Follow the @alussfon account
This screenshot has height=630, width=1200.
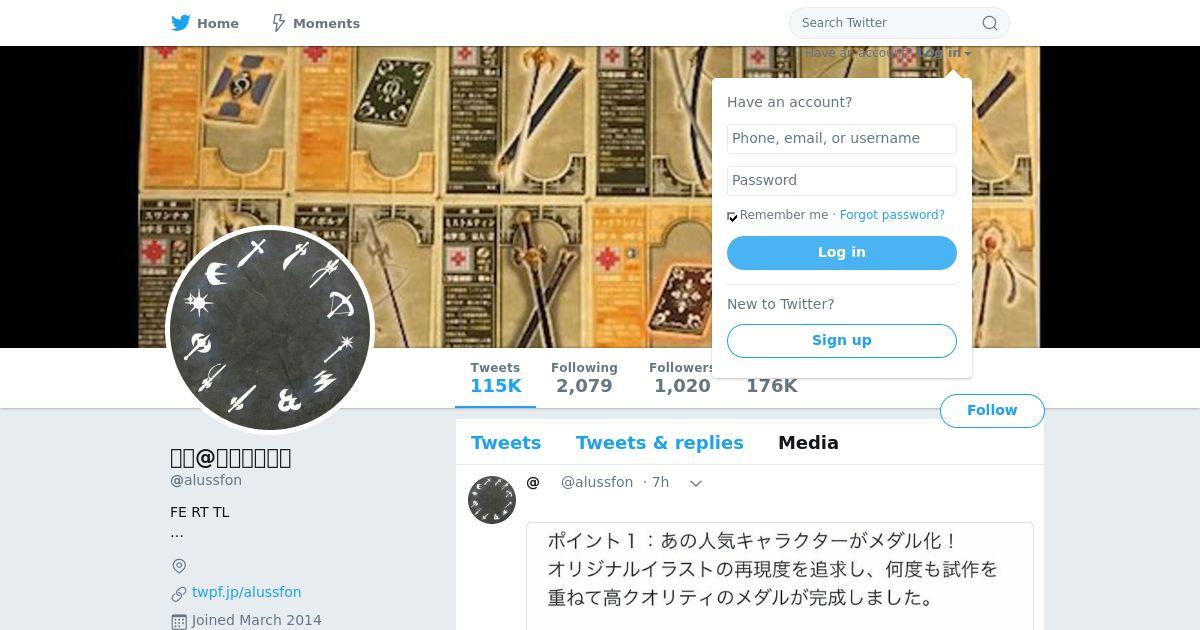point(992,411)
